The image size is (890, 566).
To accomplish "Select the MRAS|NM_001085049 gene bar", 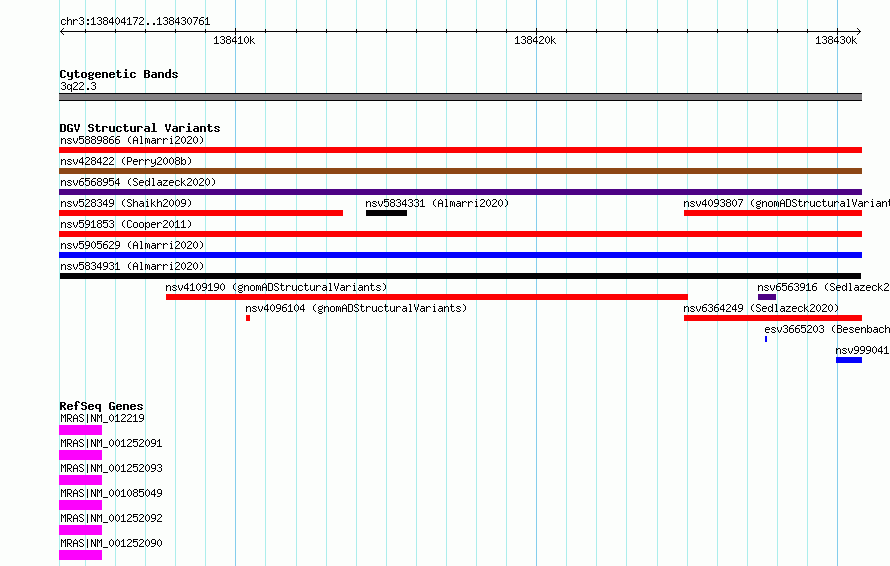I will (81, 505).
